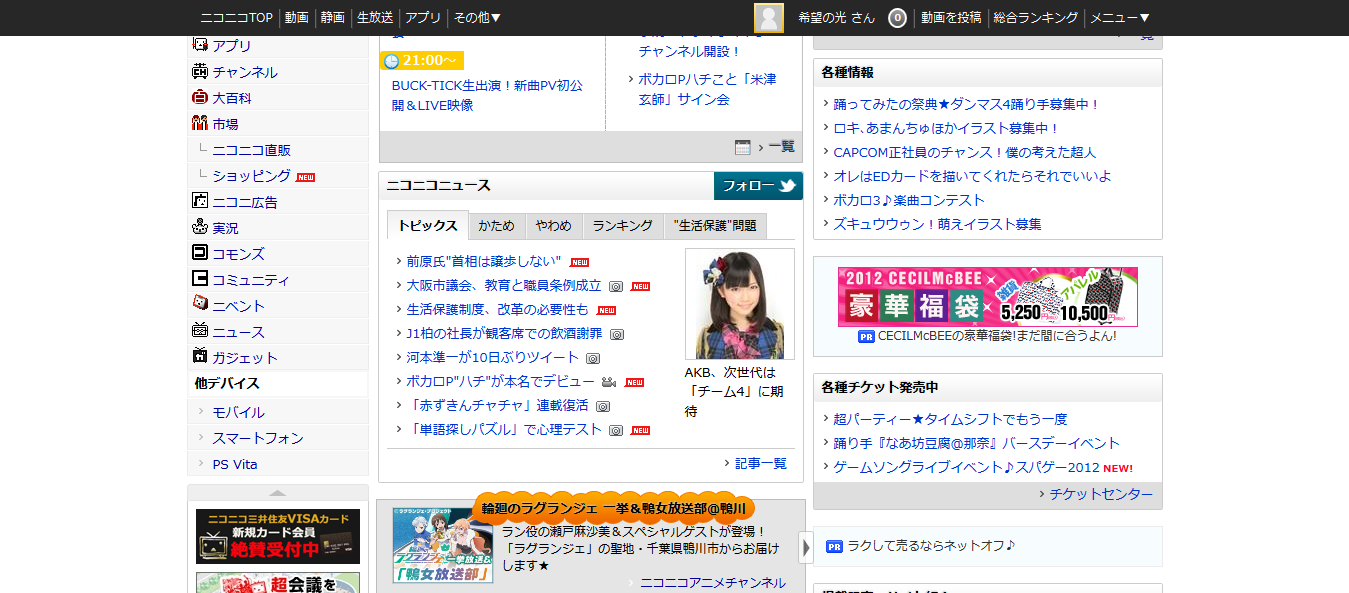Open ボカロPハチこと「米津玄師」サイン会 link

click(708, 89)
